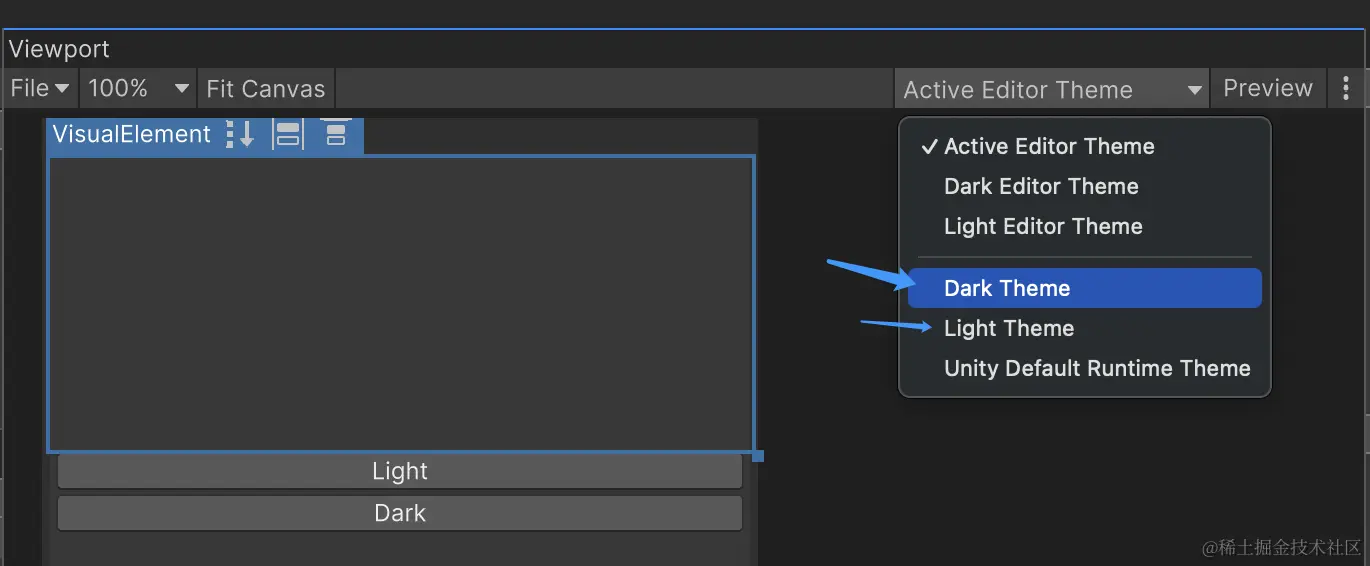Click the Fit Canvas button
This screenshot has width=1370, height=566.
[266, 88]
